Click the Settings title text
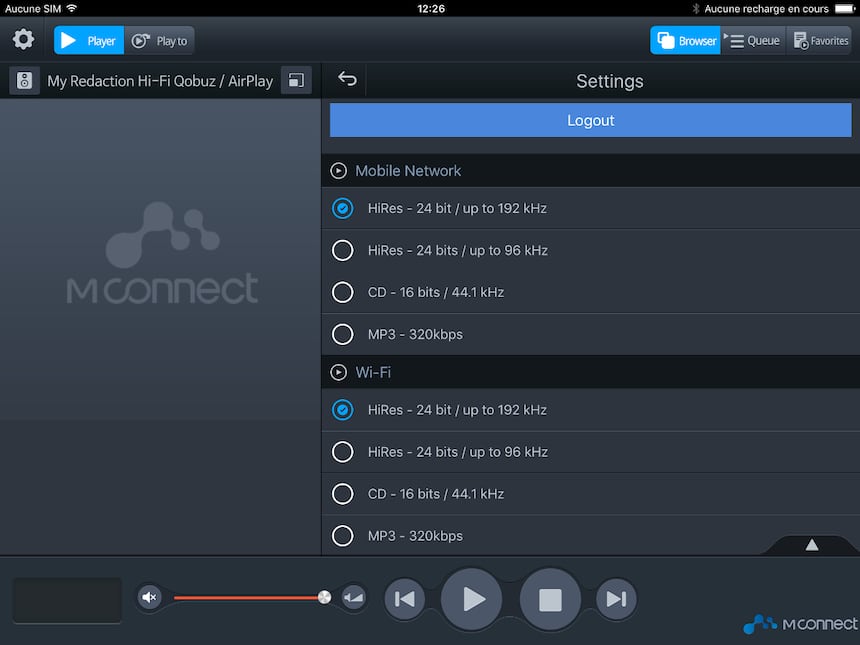Screen dimensions: 860x645 click(609, 81)
